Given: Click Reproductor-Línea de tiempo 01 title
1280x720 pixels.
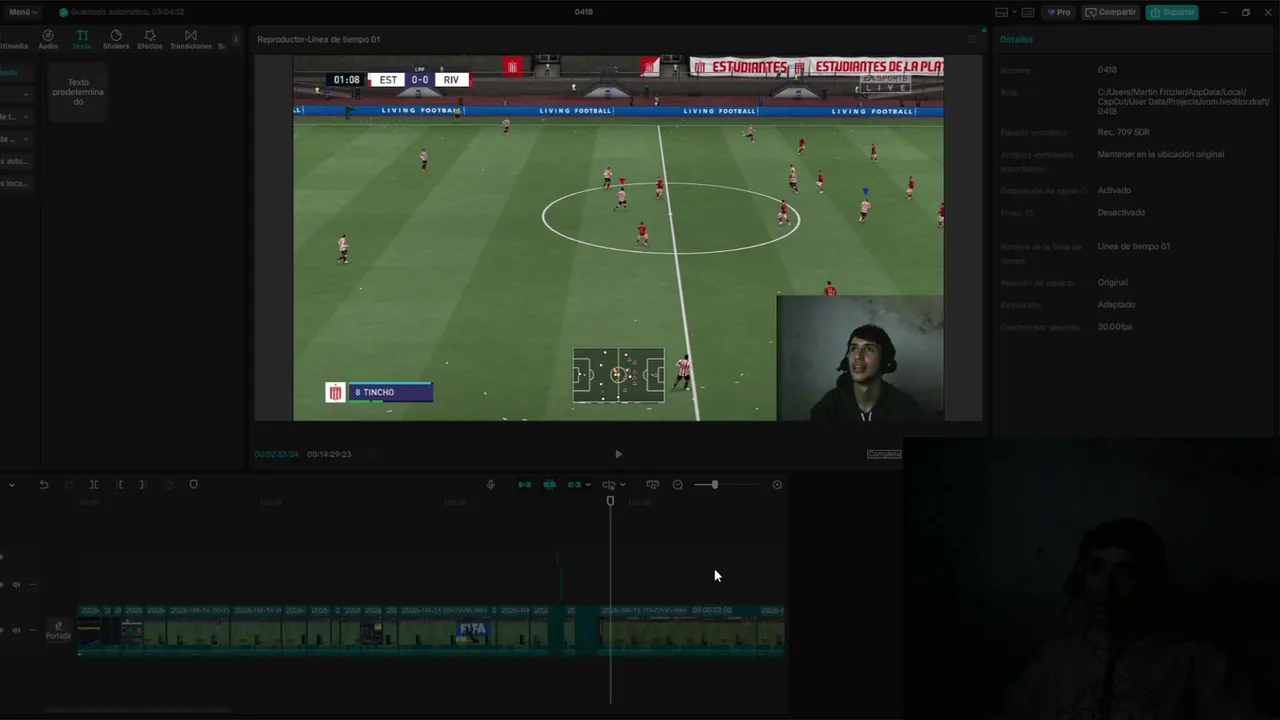Looking at the screenshot, I should 318,39.
